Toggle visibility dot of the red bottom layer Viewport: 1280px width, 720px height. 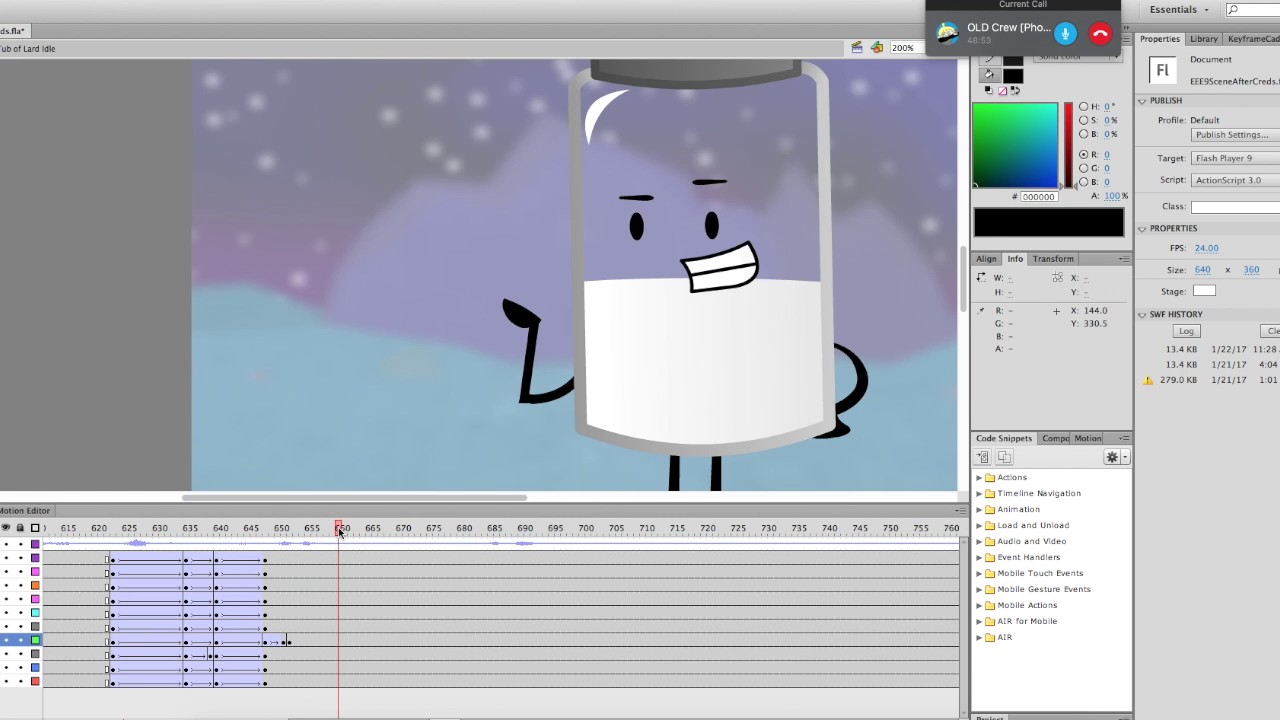[6, 682]
